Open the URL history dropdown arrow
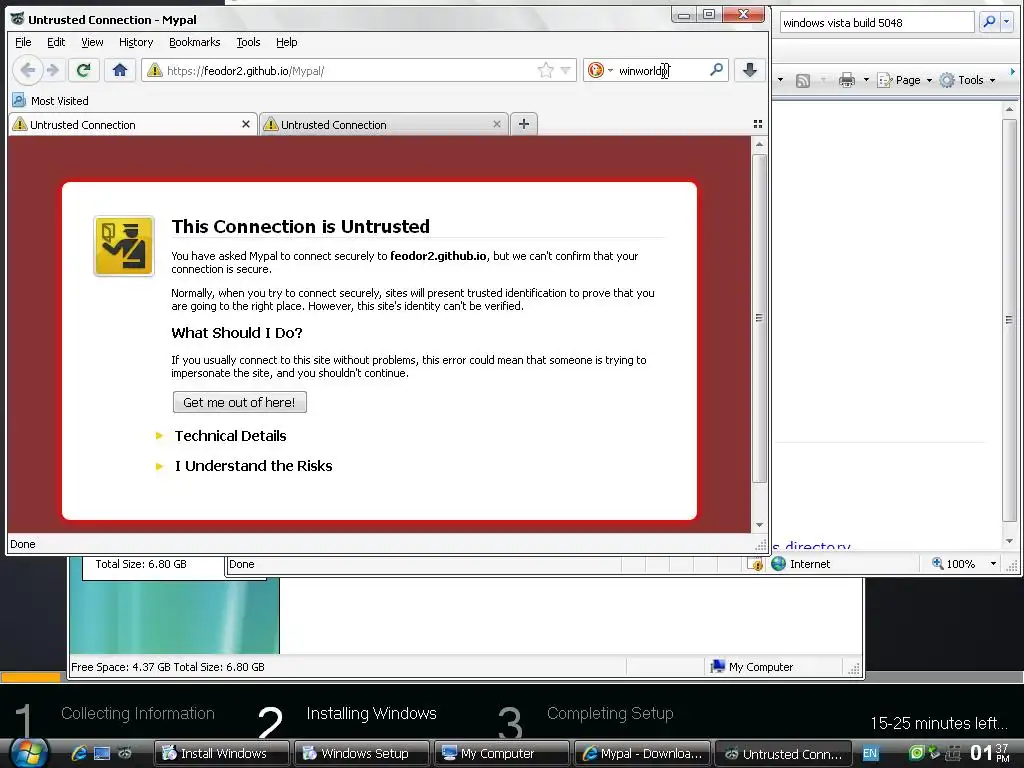Screen dimensions: 1024x768 pos(566,71)
